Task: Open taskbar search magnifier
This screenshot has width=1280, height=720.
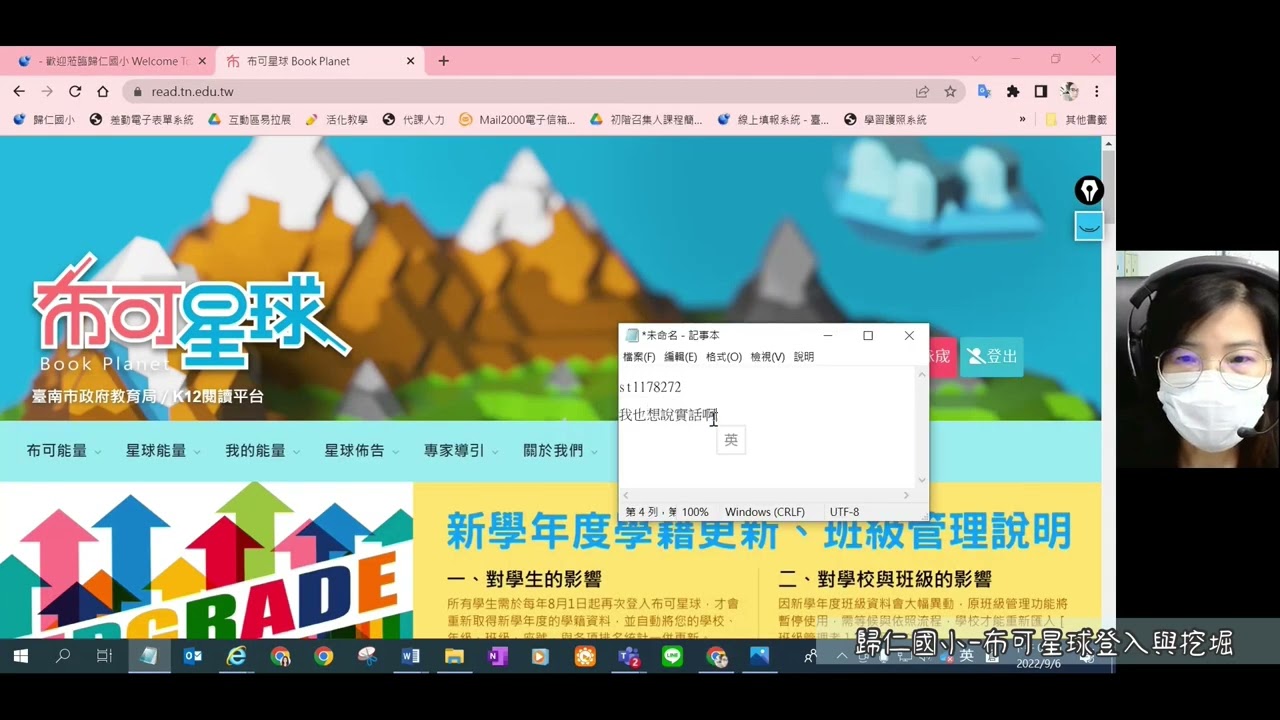Action: coord(63,657)
